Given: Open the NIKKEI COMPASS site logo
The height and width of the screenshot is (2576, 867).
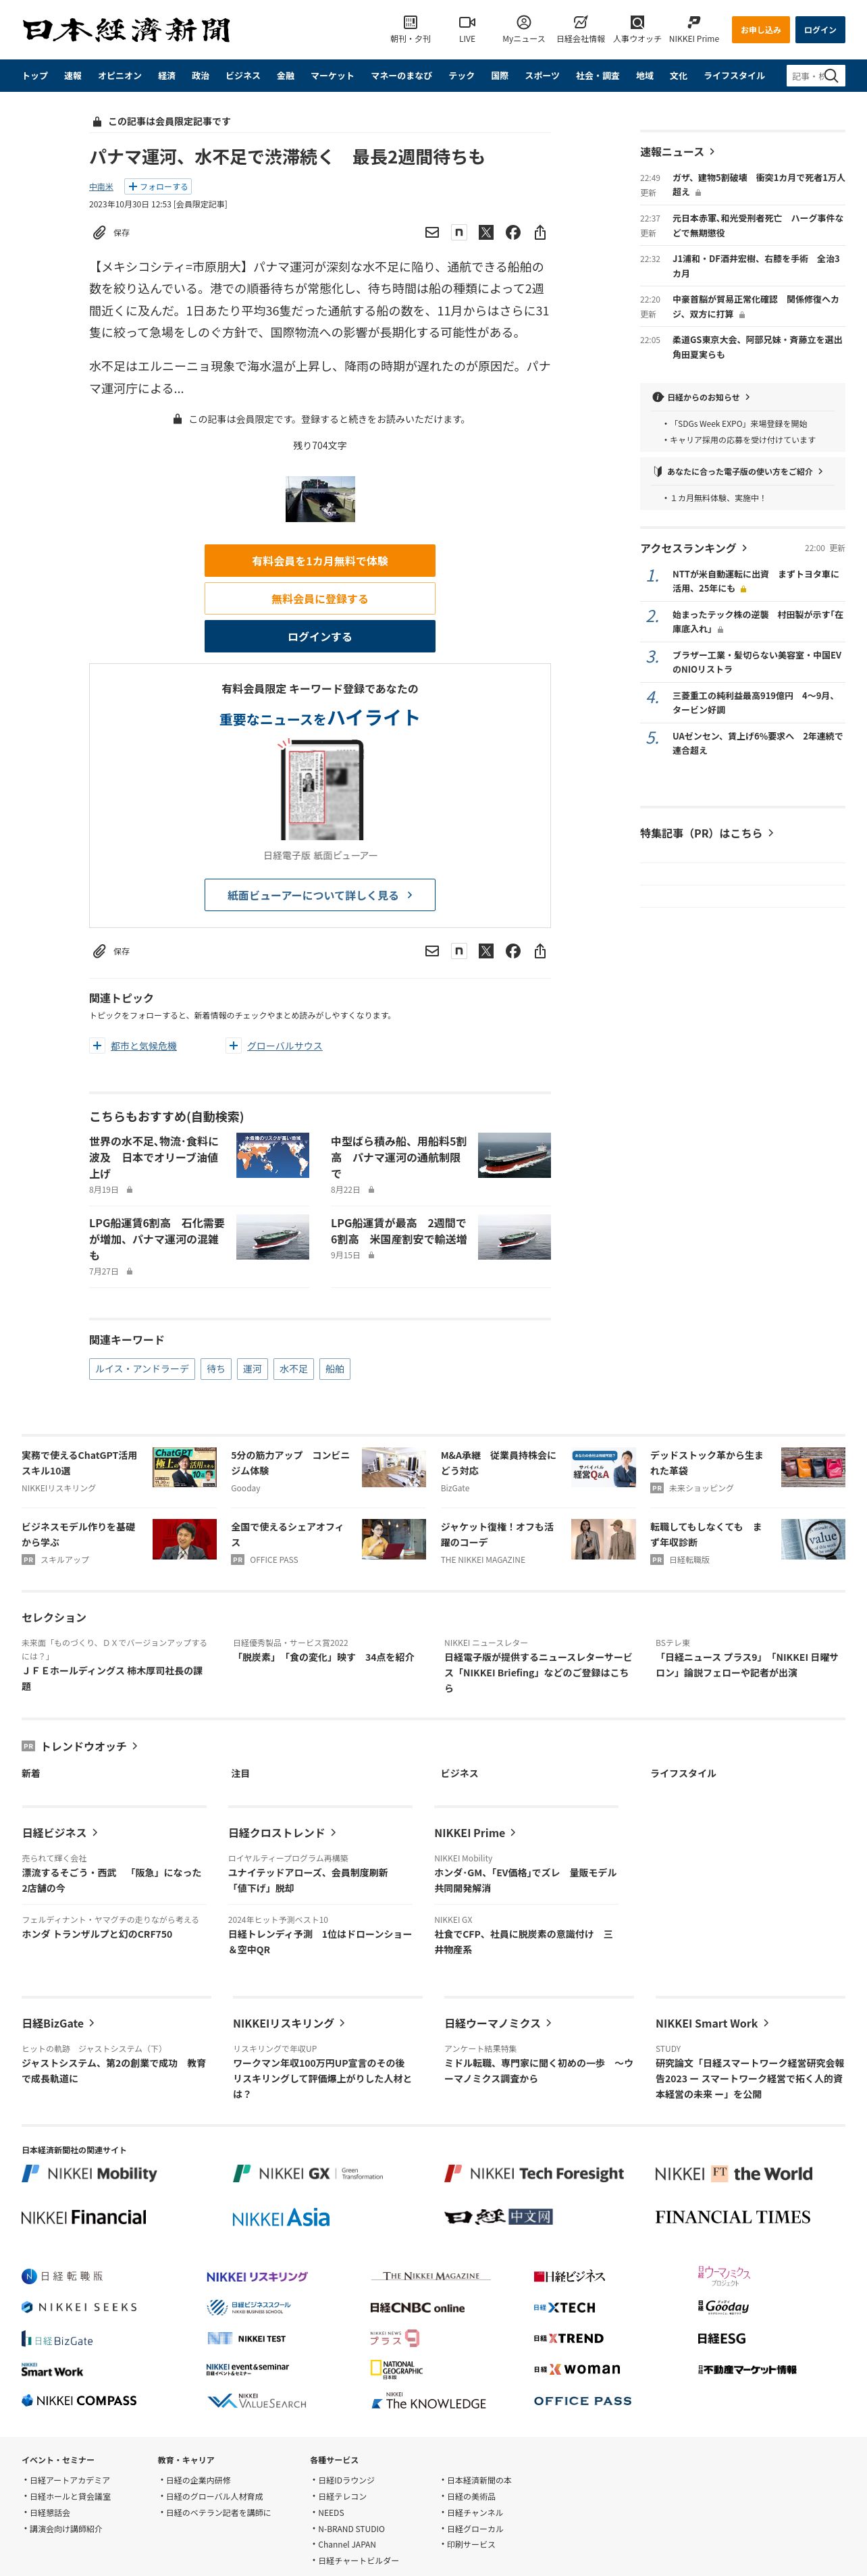Looking at the screenshot, I should [79, 2400].
